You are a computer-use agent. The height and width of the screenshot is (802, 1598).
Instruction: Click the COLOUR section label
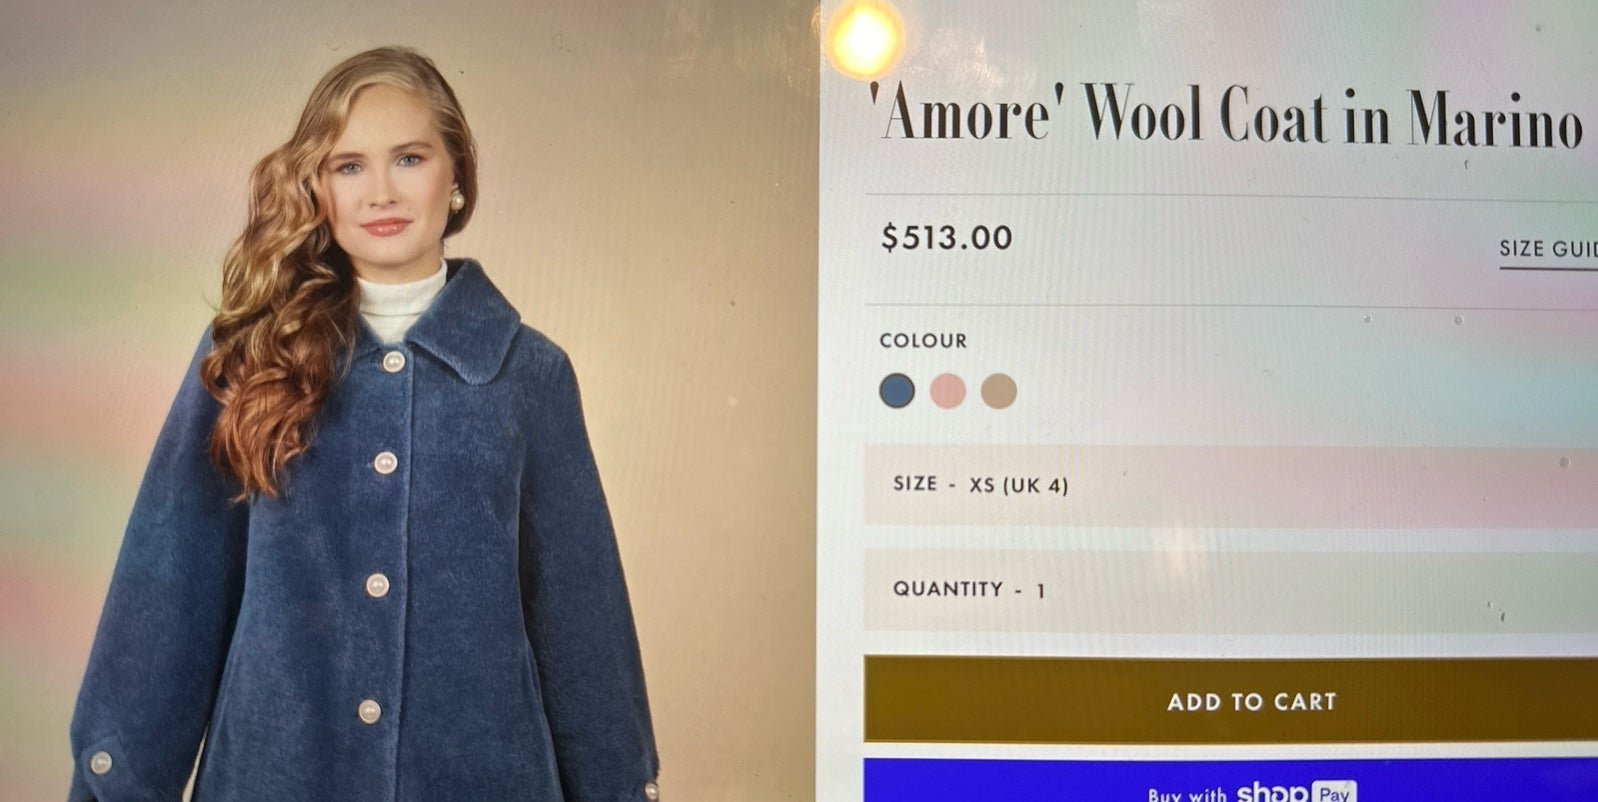[x=923, y=341]
